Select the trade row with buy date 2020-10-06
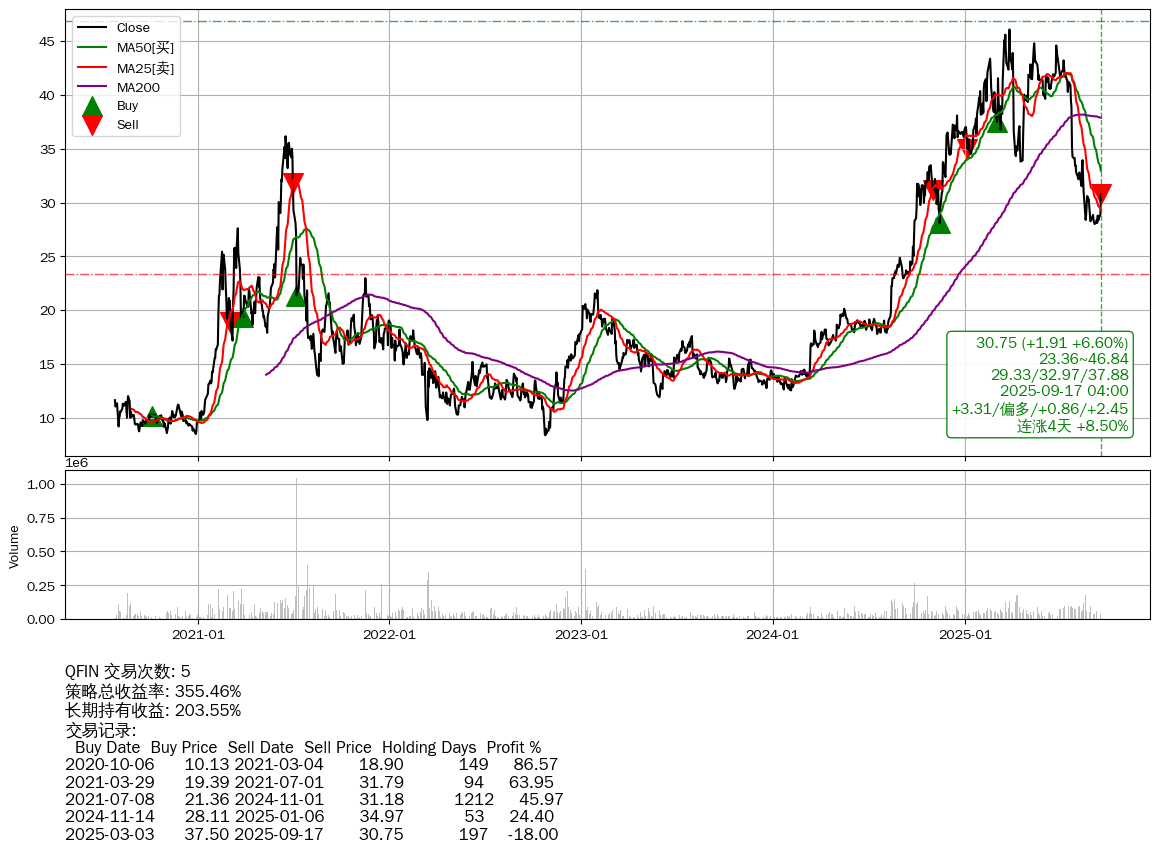 311,765
